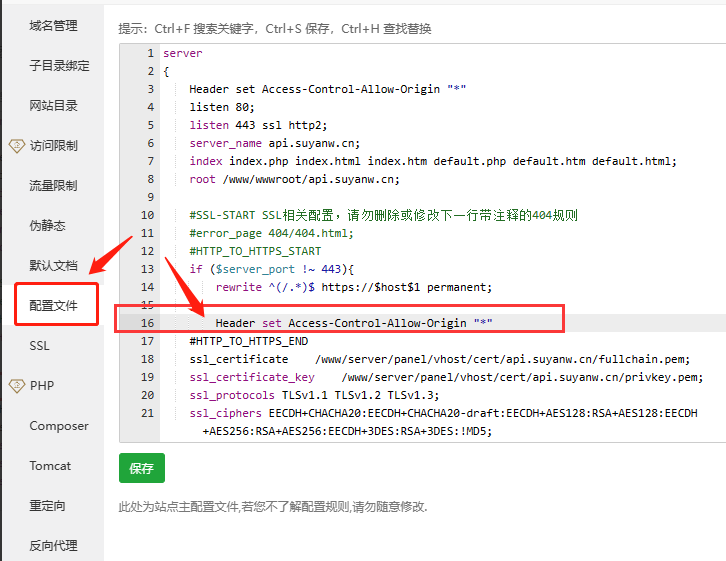726x561 pixels.
Task: Open the 默认文档 tab
Action: point(53,266)
